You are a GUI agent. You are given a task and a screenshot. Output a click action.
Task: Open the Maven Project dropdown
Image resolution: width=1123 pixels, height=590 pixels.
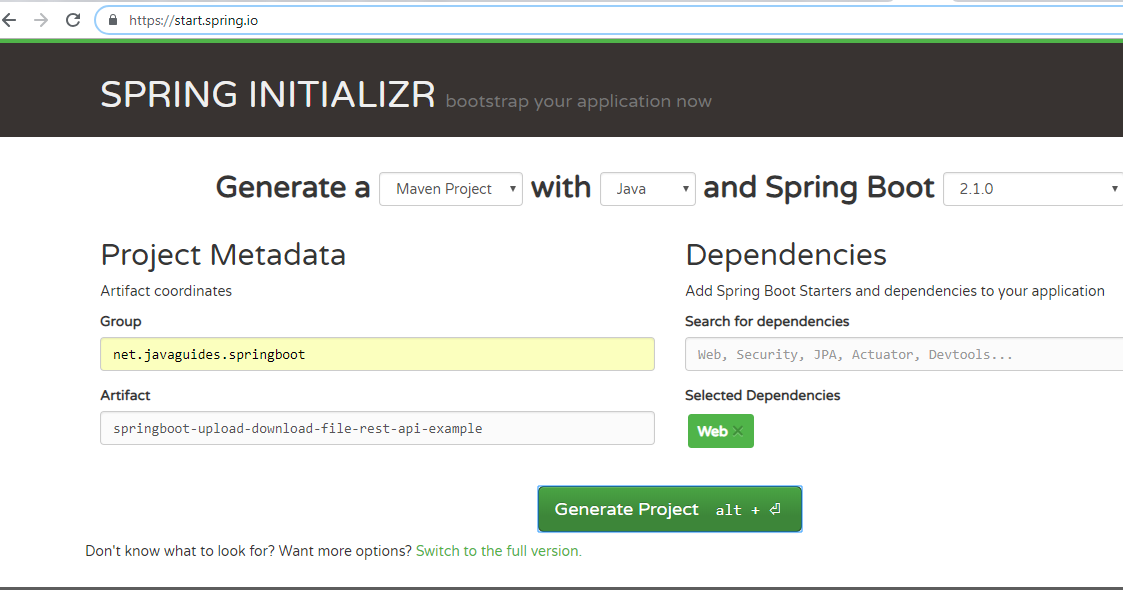click(450, 188)
